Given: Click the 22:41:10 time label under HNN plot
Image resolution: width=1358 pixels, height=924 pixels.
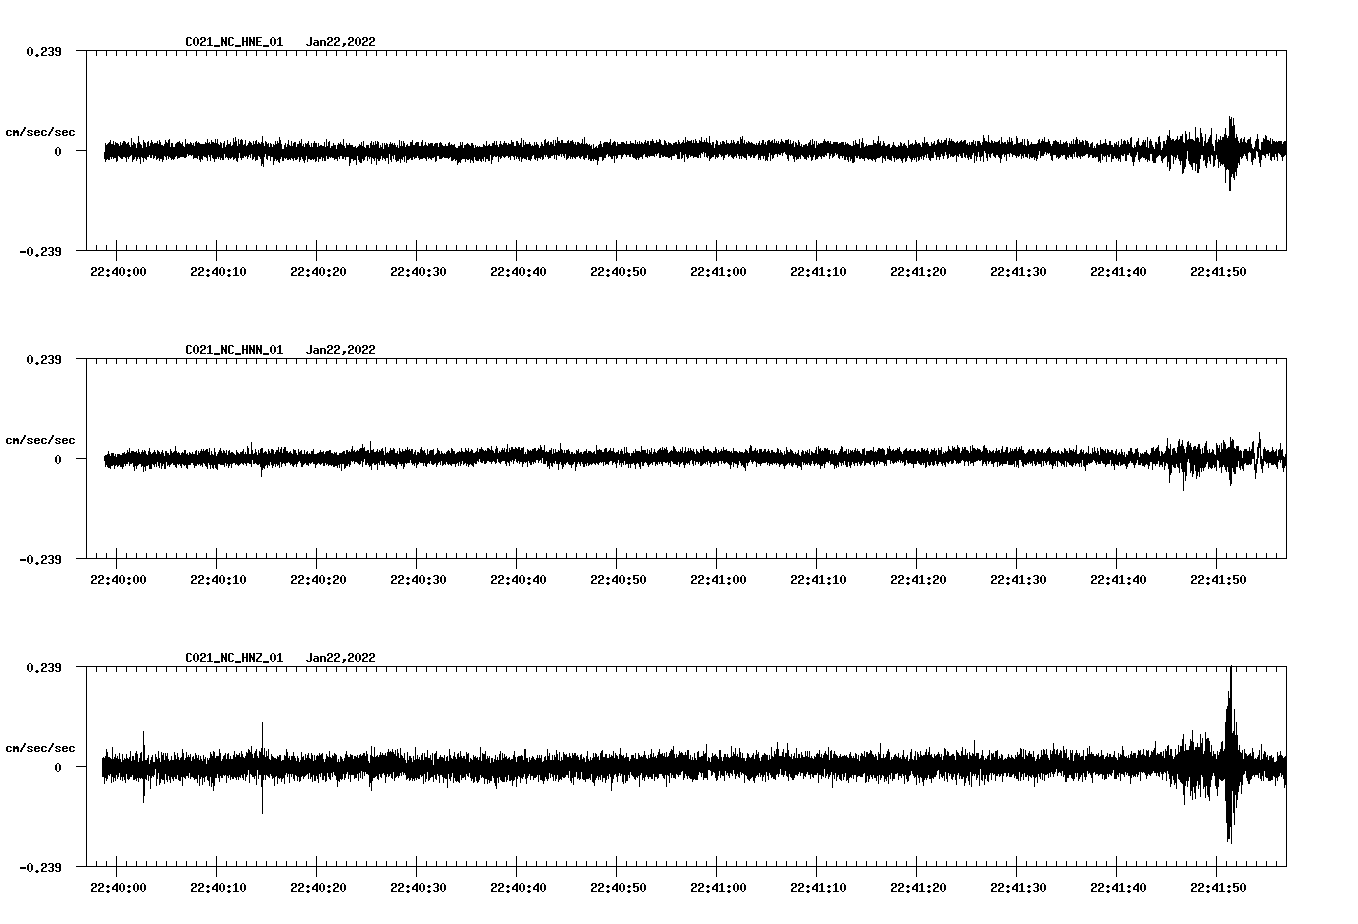Looking at the screenshot, I should [x=818, y=580].
